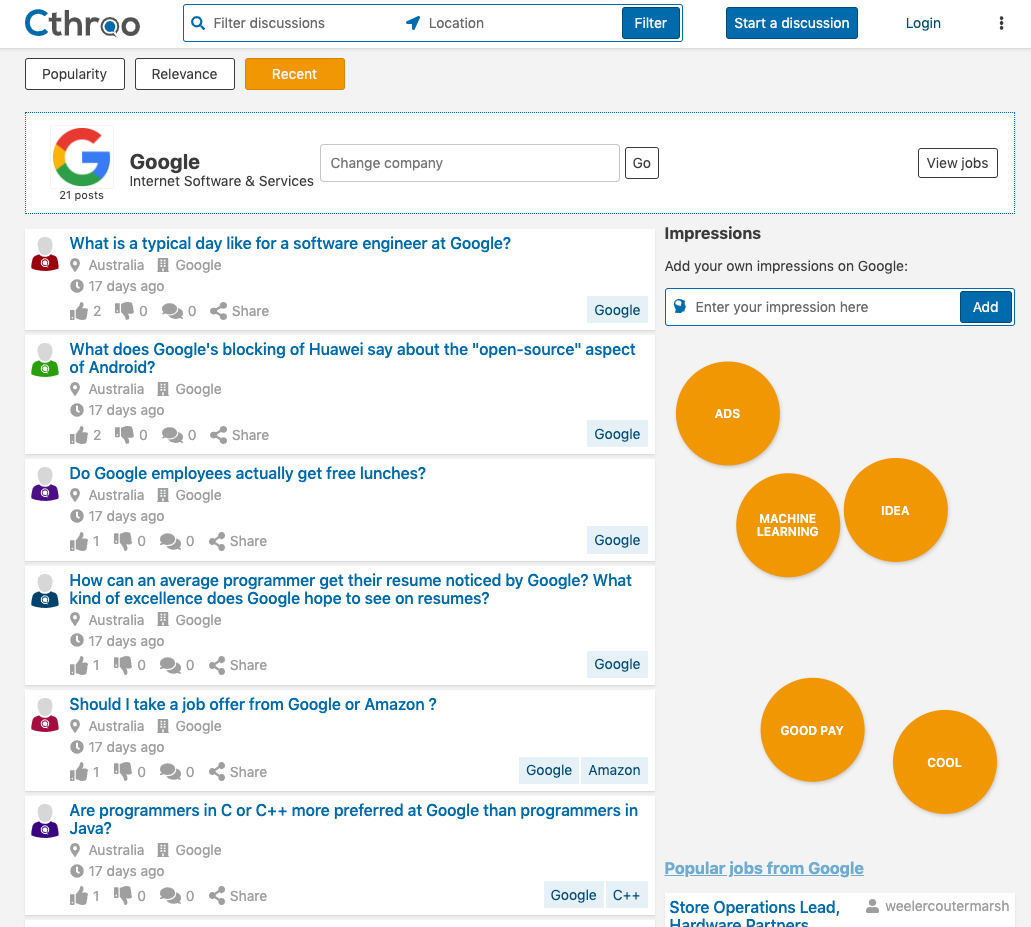
Task: Like the free lunches post
Action: (79, 541)
